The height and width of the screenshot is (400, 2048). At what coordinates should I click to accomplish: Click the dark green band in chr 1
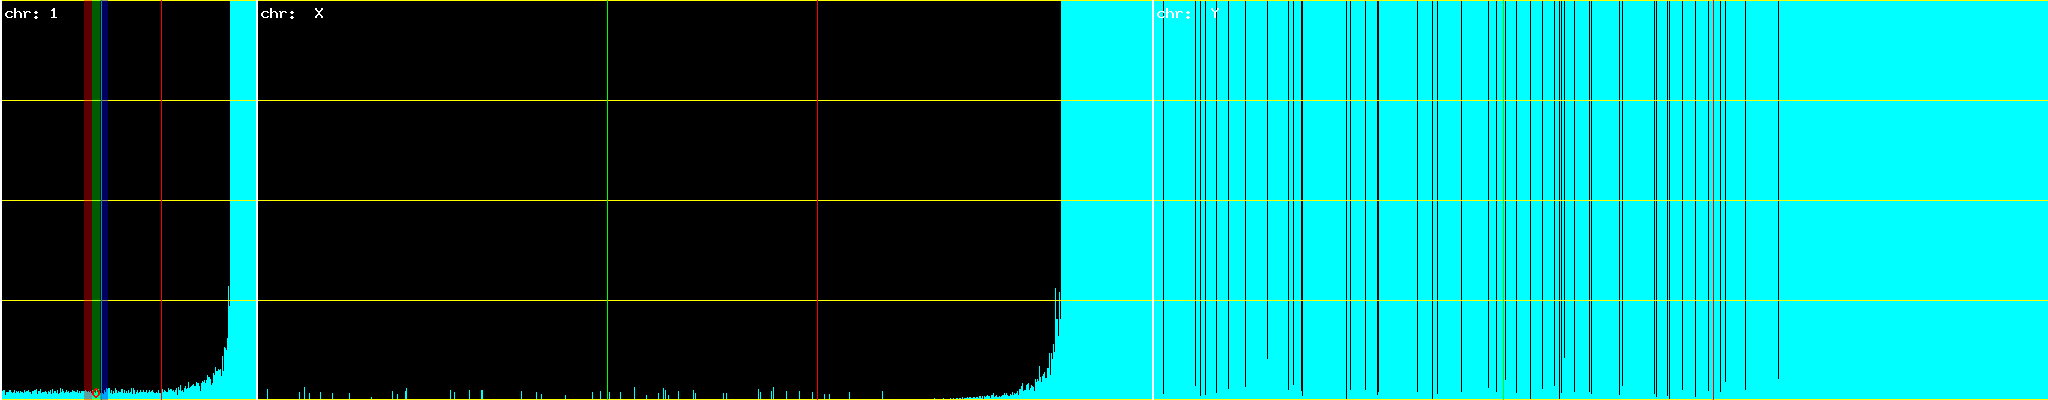[x=96, y=150]
